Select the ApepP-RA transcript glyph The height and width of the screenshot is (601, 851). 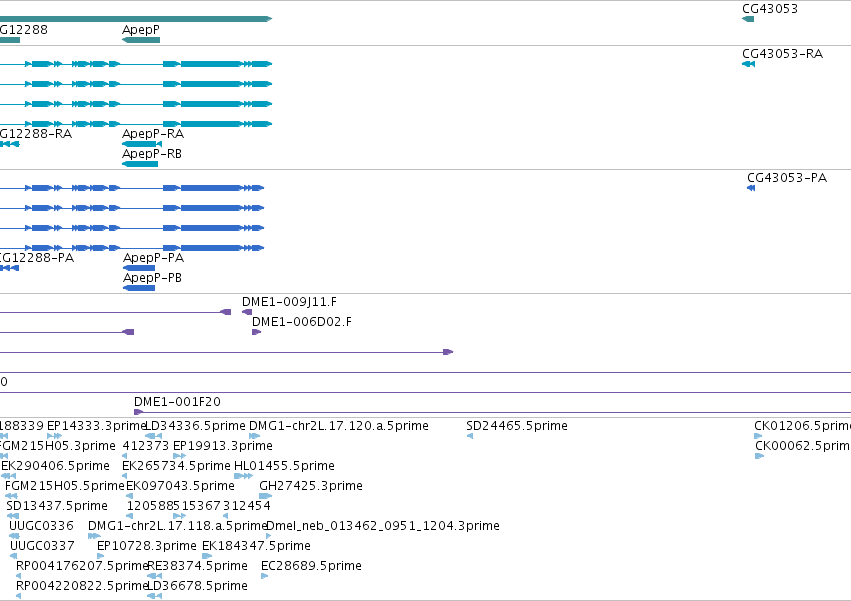pyautogui.click(x=142, y=144)
